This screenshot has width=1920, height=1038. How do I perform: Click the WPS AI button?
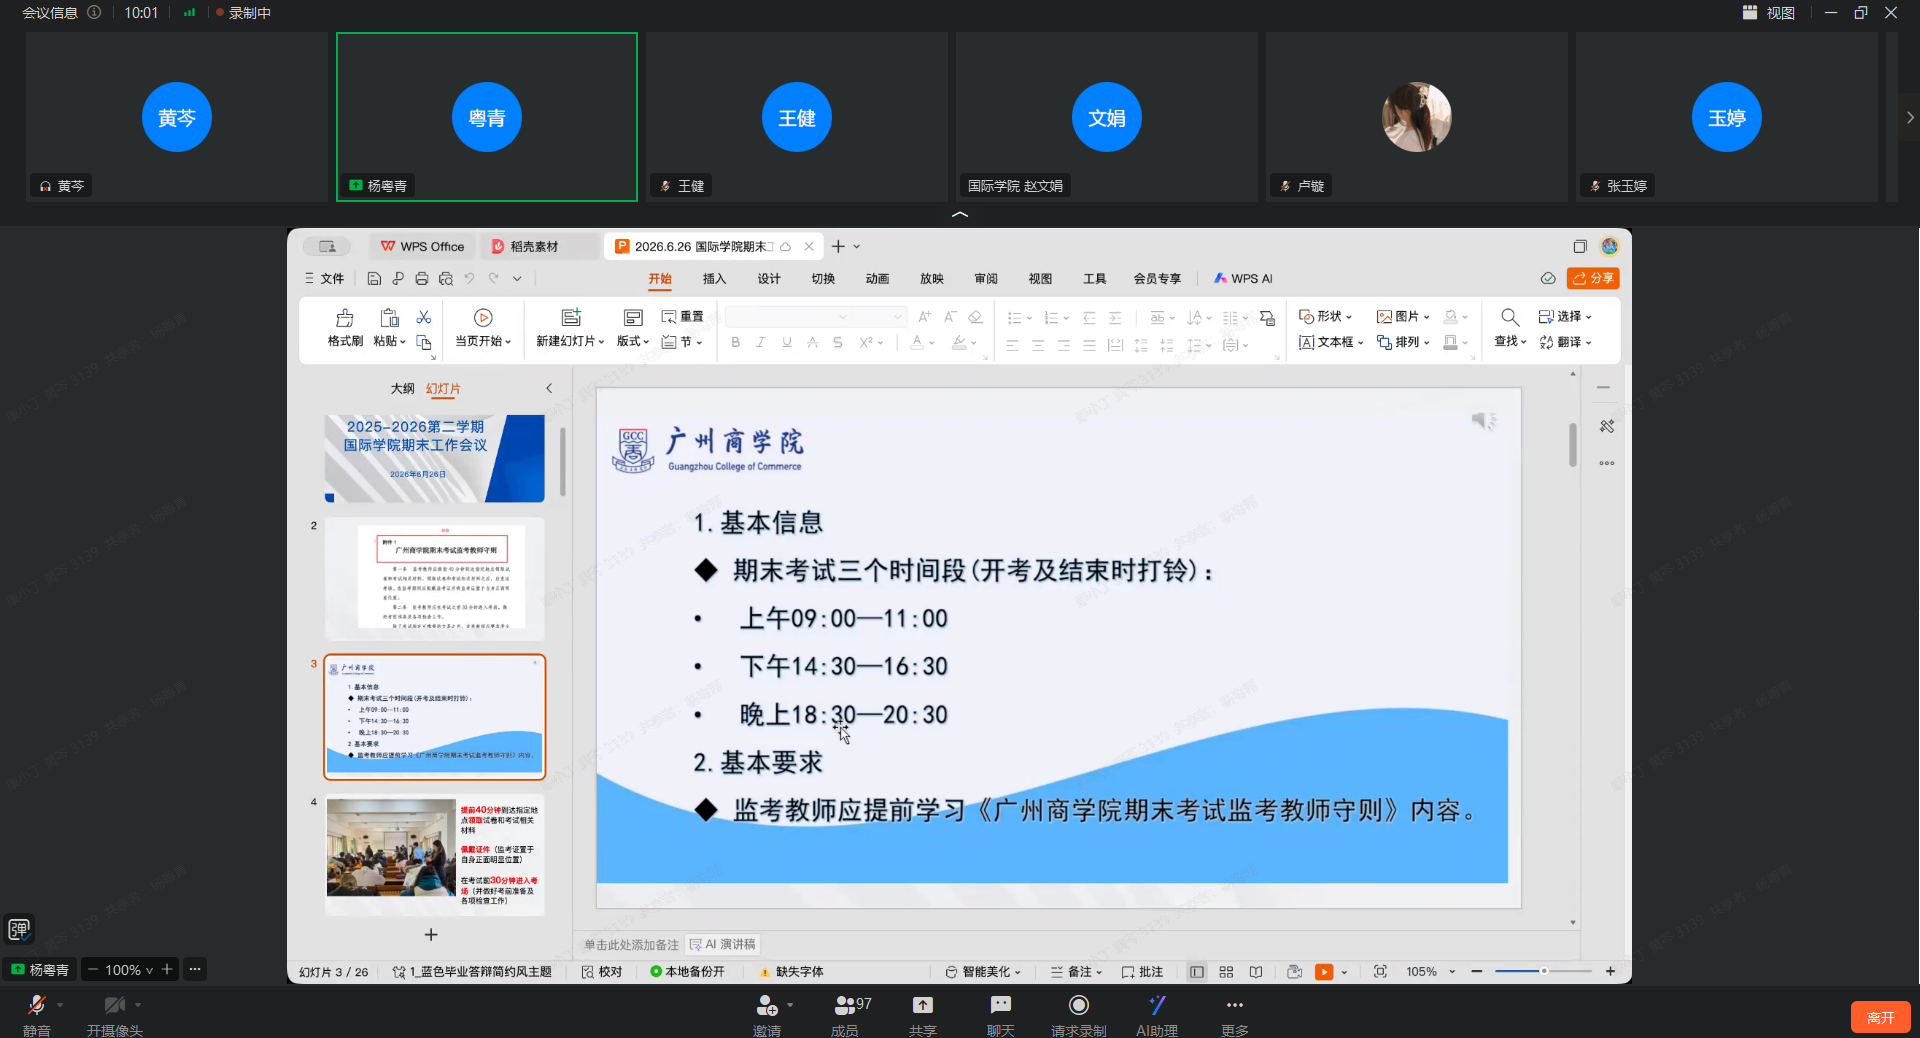1243,279
